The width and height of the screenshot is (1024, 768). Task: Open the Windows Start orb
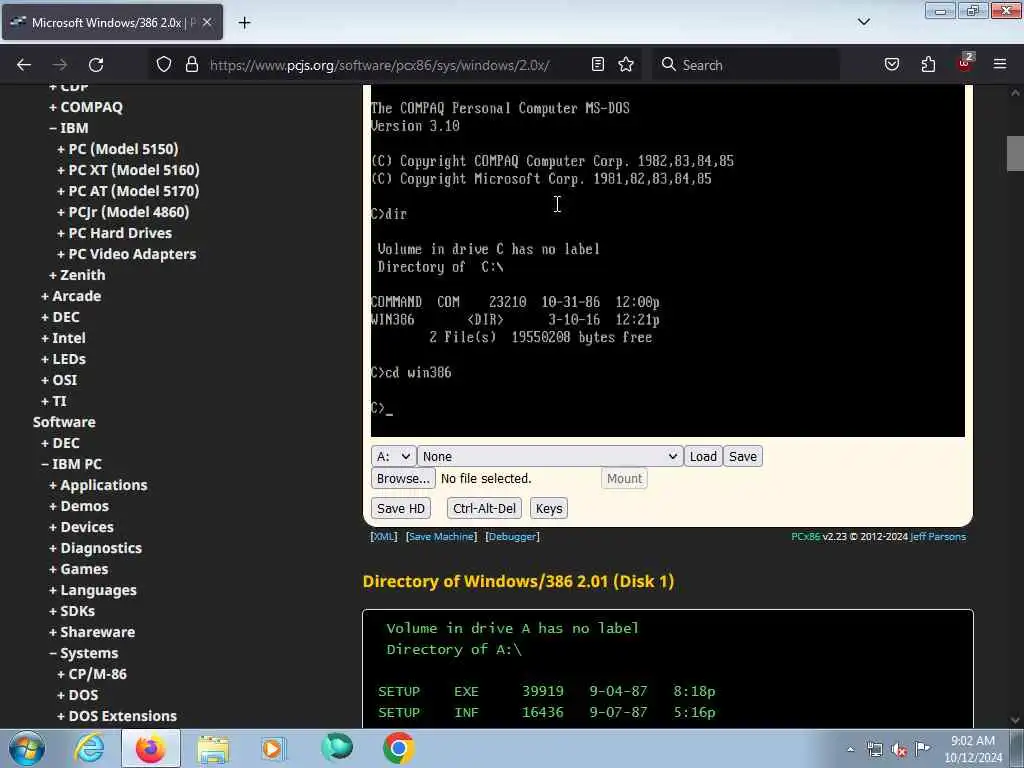tap(27, 748)
